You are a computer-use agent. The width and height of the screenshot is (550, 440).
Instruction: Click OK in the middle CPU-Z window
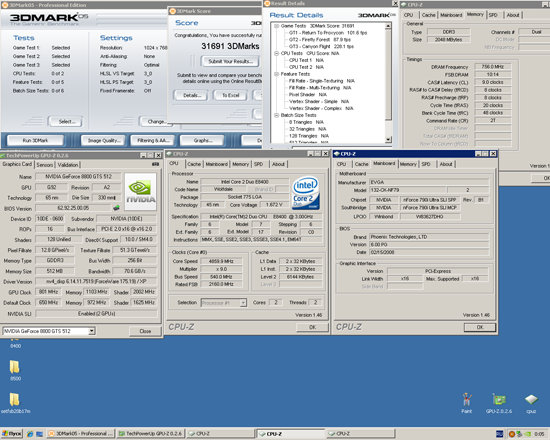point(312,327)
